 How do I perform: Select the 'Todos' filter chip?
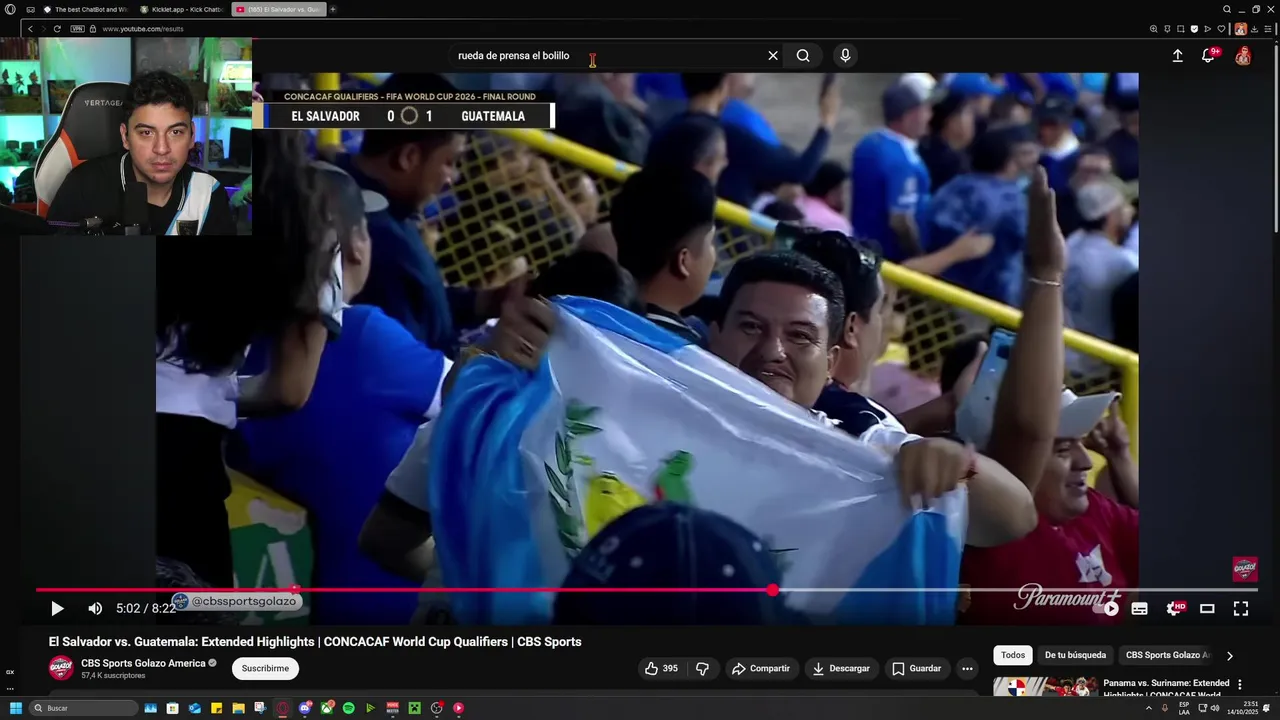click(x=1013, y=655)
